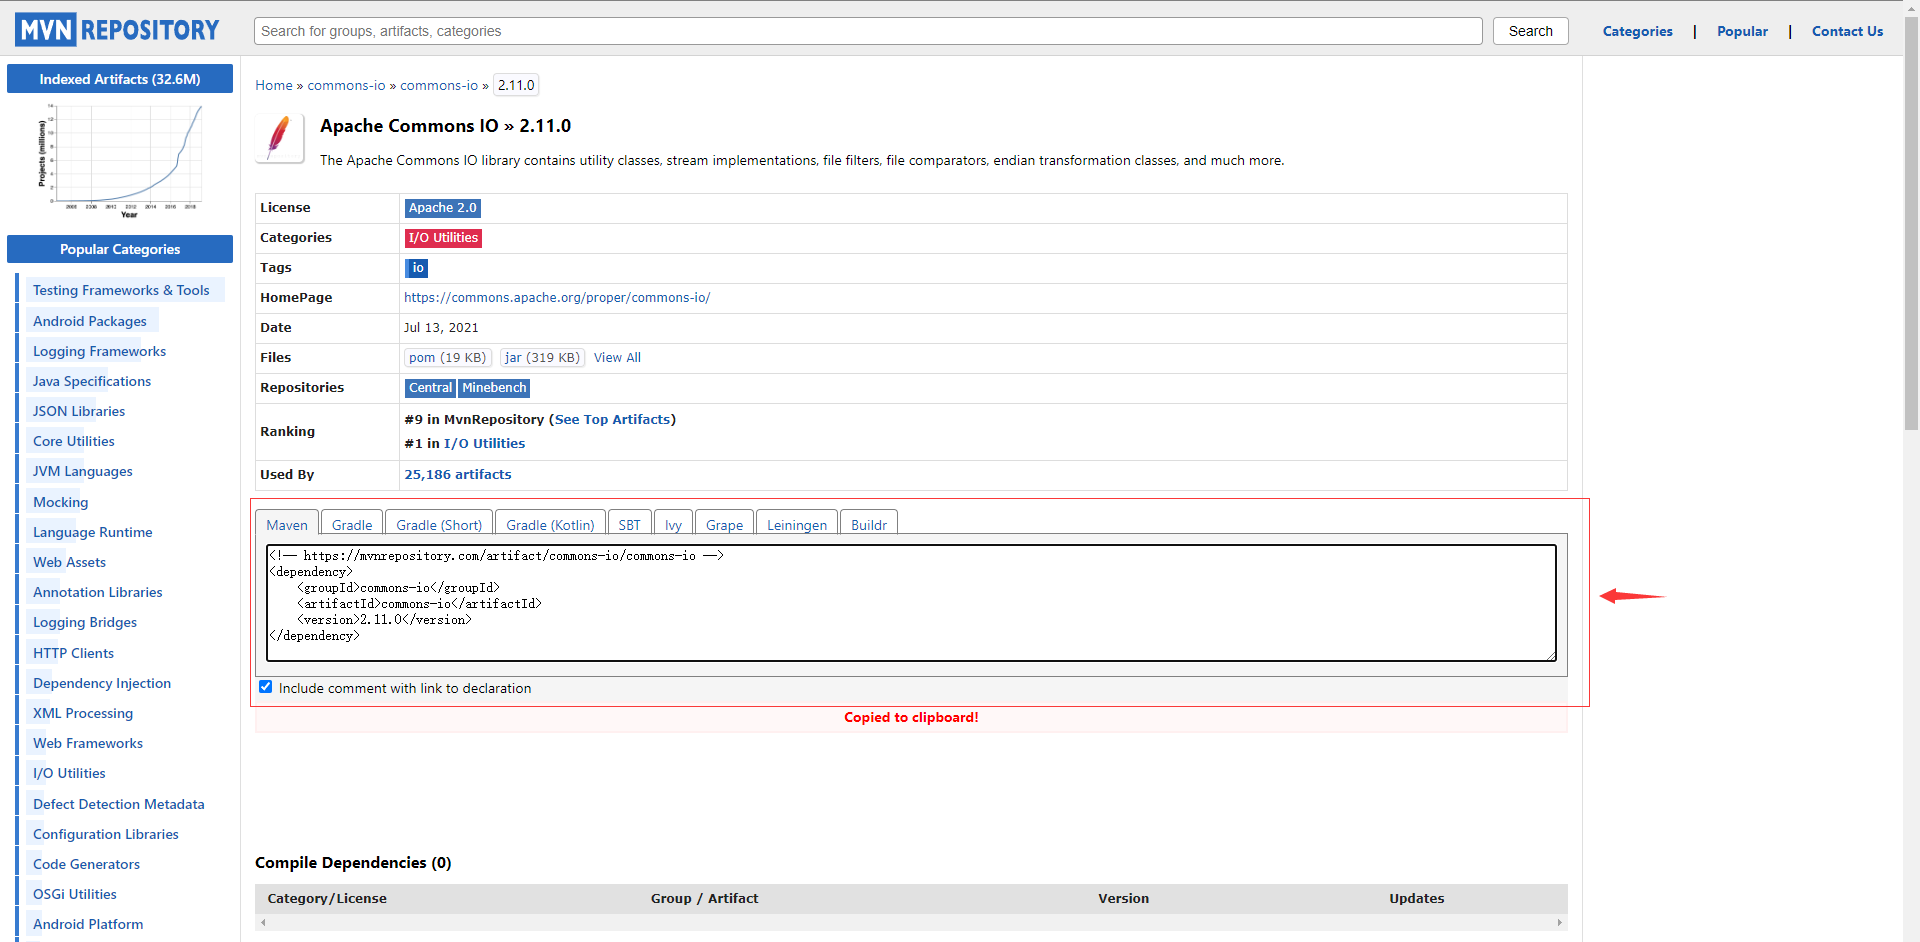Open Language Runtime category
Screen dimensions: 1920x942
(x=93, y=532)
